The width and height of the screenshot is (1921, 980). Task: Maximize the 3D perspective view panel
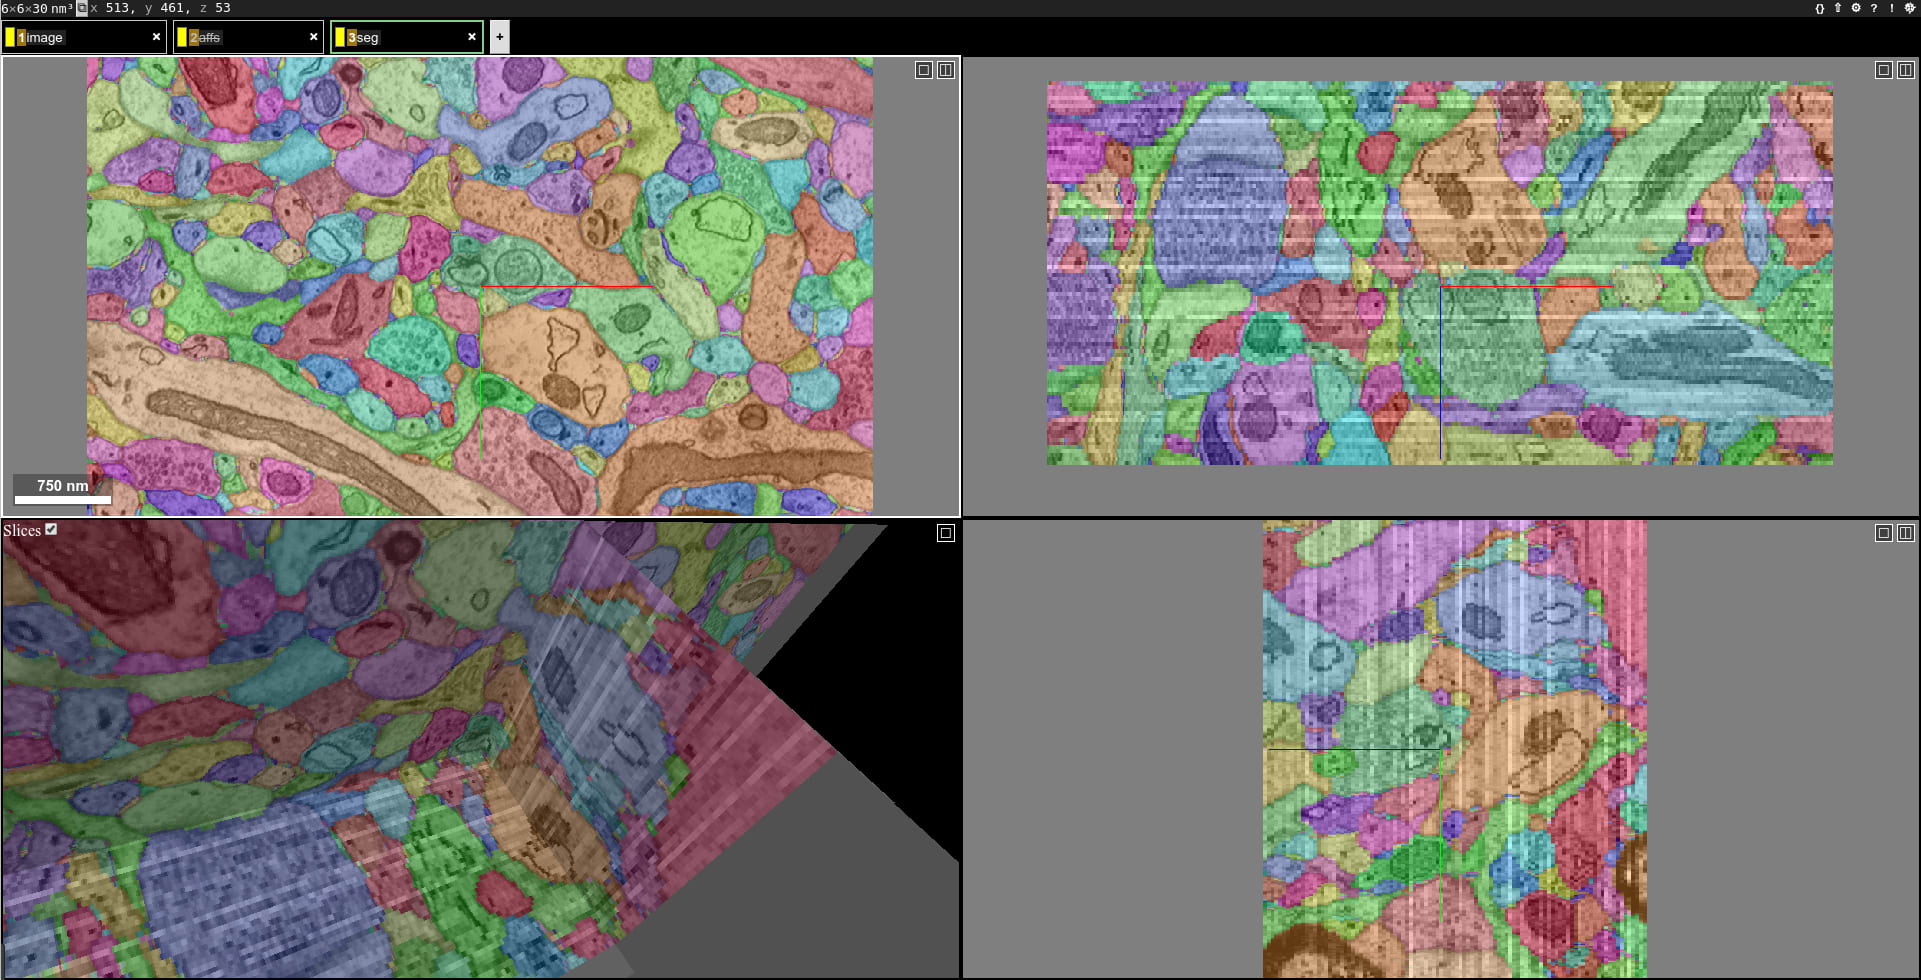tap(946, 533)
